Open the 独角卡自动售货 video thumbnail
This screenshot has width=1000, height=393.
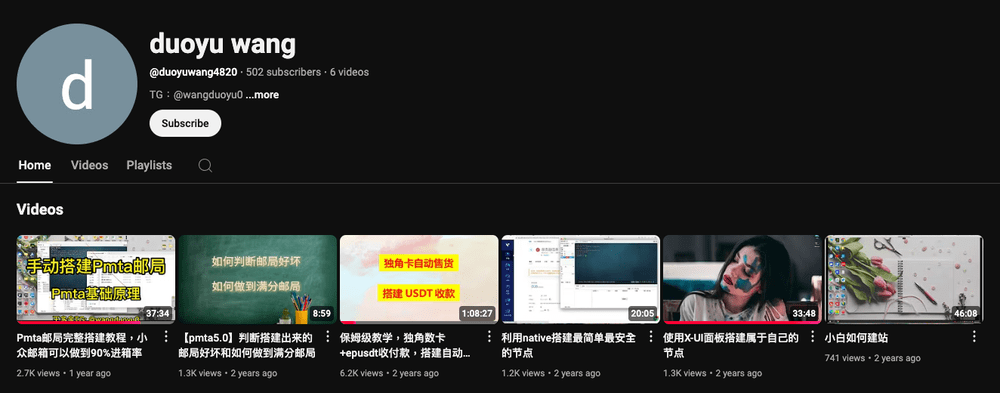419,279
